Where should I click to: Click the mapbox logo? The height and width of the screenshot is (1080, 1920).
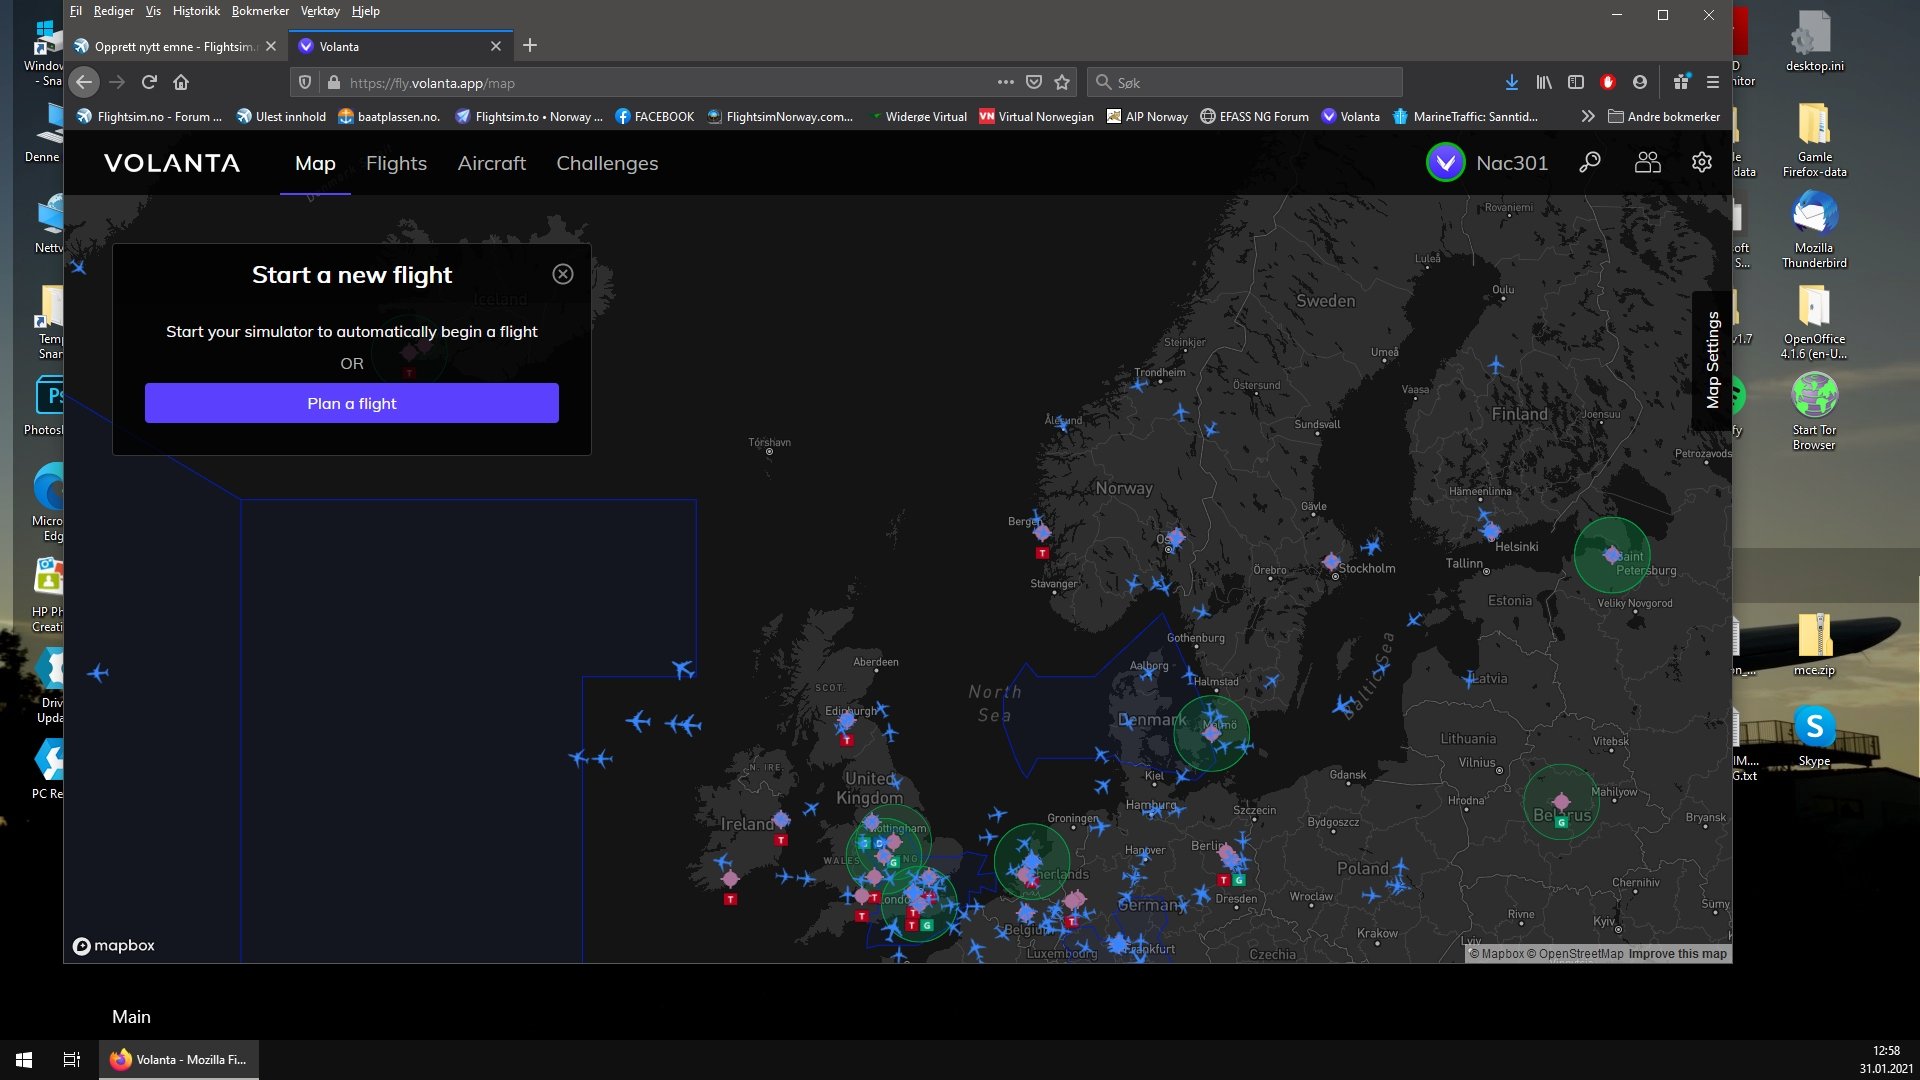click(114, 945)
